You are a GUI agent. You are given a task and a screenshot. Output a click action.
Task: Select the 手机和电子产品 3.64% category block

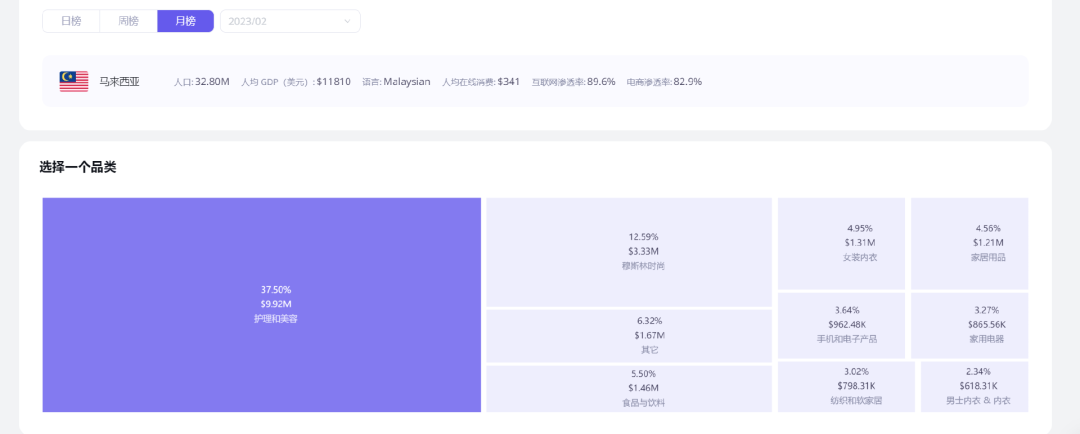841,325
